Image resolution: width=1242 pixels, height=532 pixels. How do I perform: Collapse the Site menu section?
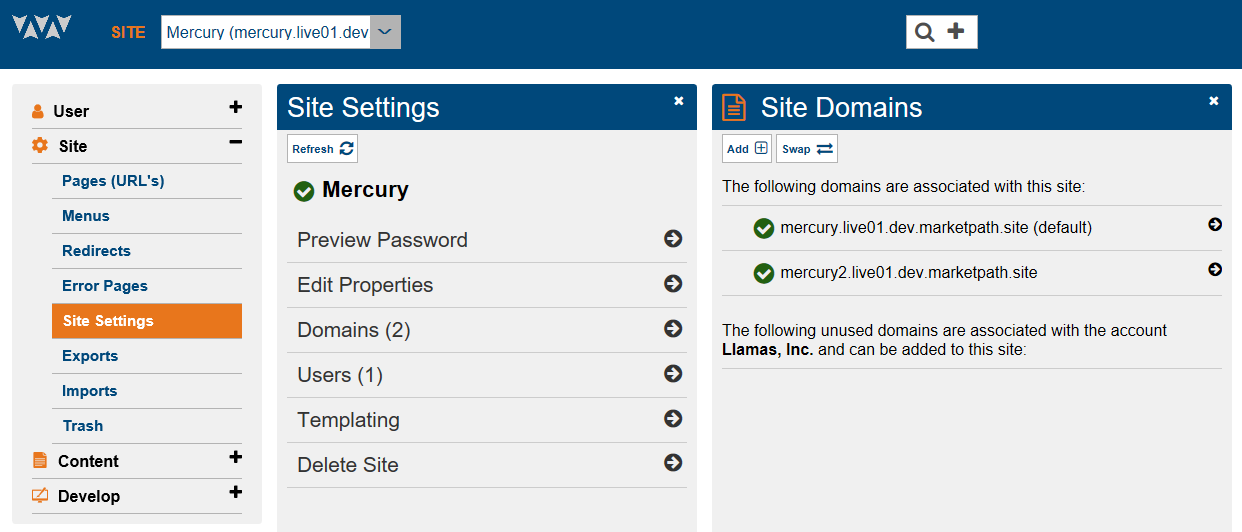(x=235, y=144)
